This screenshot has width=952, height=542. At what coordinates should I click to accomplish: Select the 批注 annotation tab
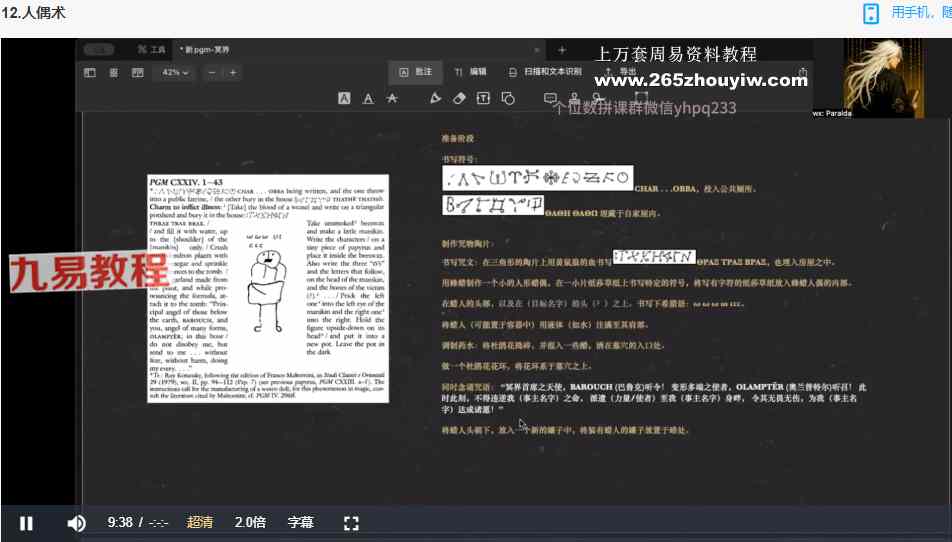pos(415,72)
